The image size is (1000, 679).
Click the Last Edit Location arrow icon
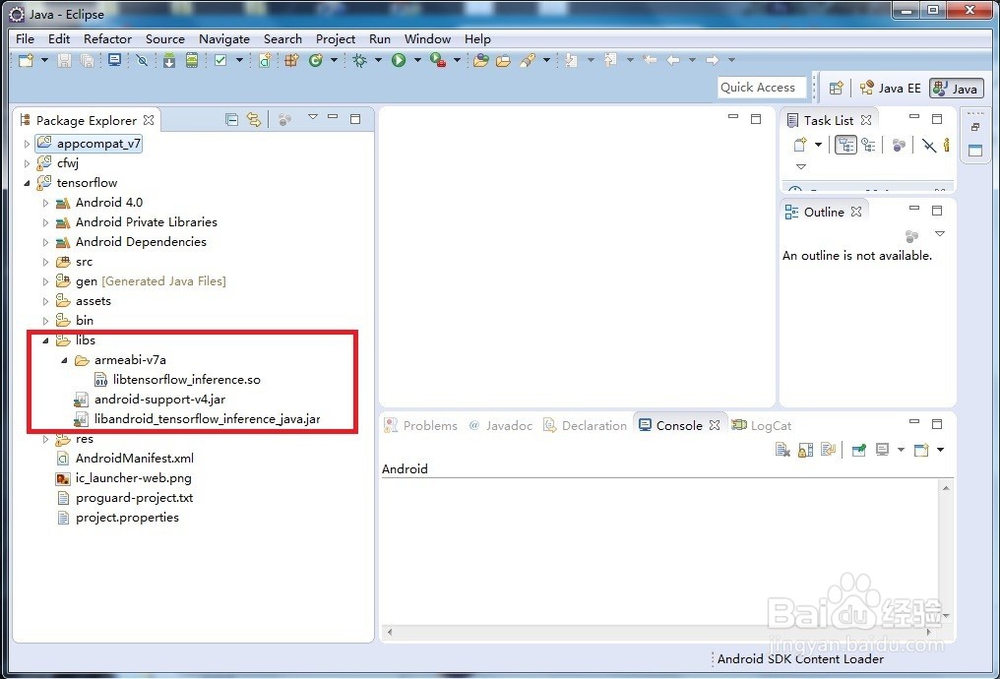(650, 60)
